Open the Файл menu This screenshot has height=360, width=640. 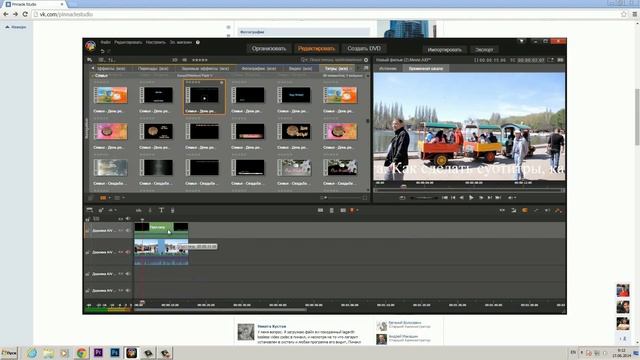[106, 42]
